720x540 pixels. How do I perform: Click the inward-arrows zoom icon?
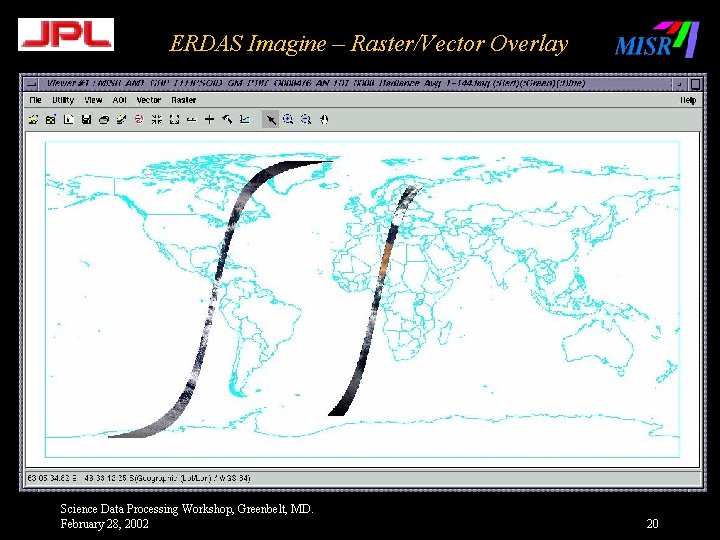157,119
